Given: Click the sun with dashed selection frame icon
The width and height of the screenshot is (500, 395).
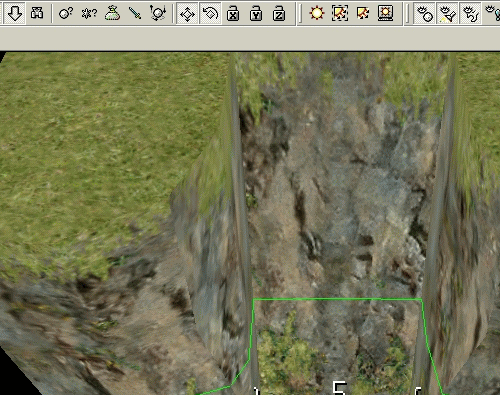Looking at the screenshot, I should (340, 13).
